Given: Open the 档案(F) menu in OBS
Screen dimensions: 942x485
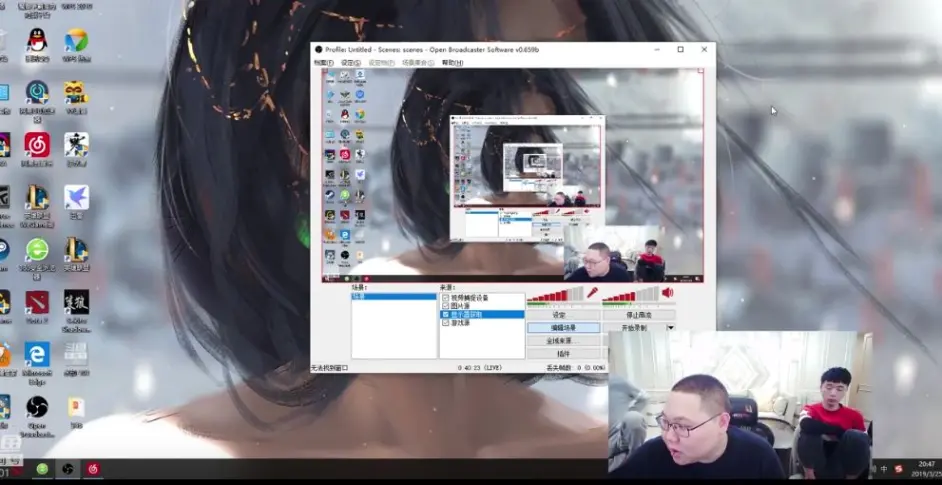Looking at the screenshot, I should click(x=323, y=63).
